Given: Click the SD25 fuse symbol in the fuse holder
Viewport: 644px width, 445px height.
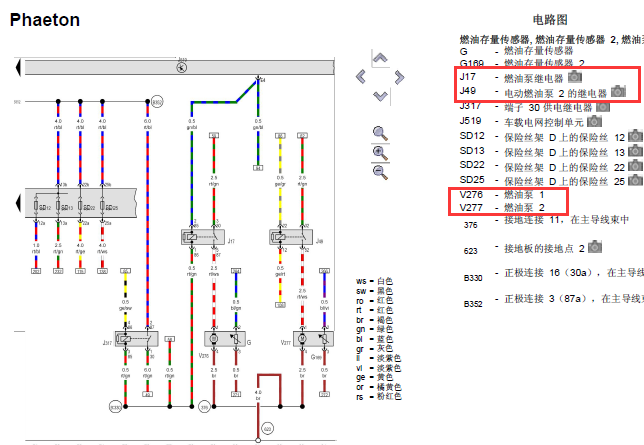Looking at the screenshot, I should (102, 206).
